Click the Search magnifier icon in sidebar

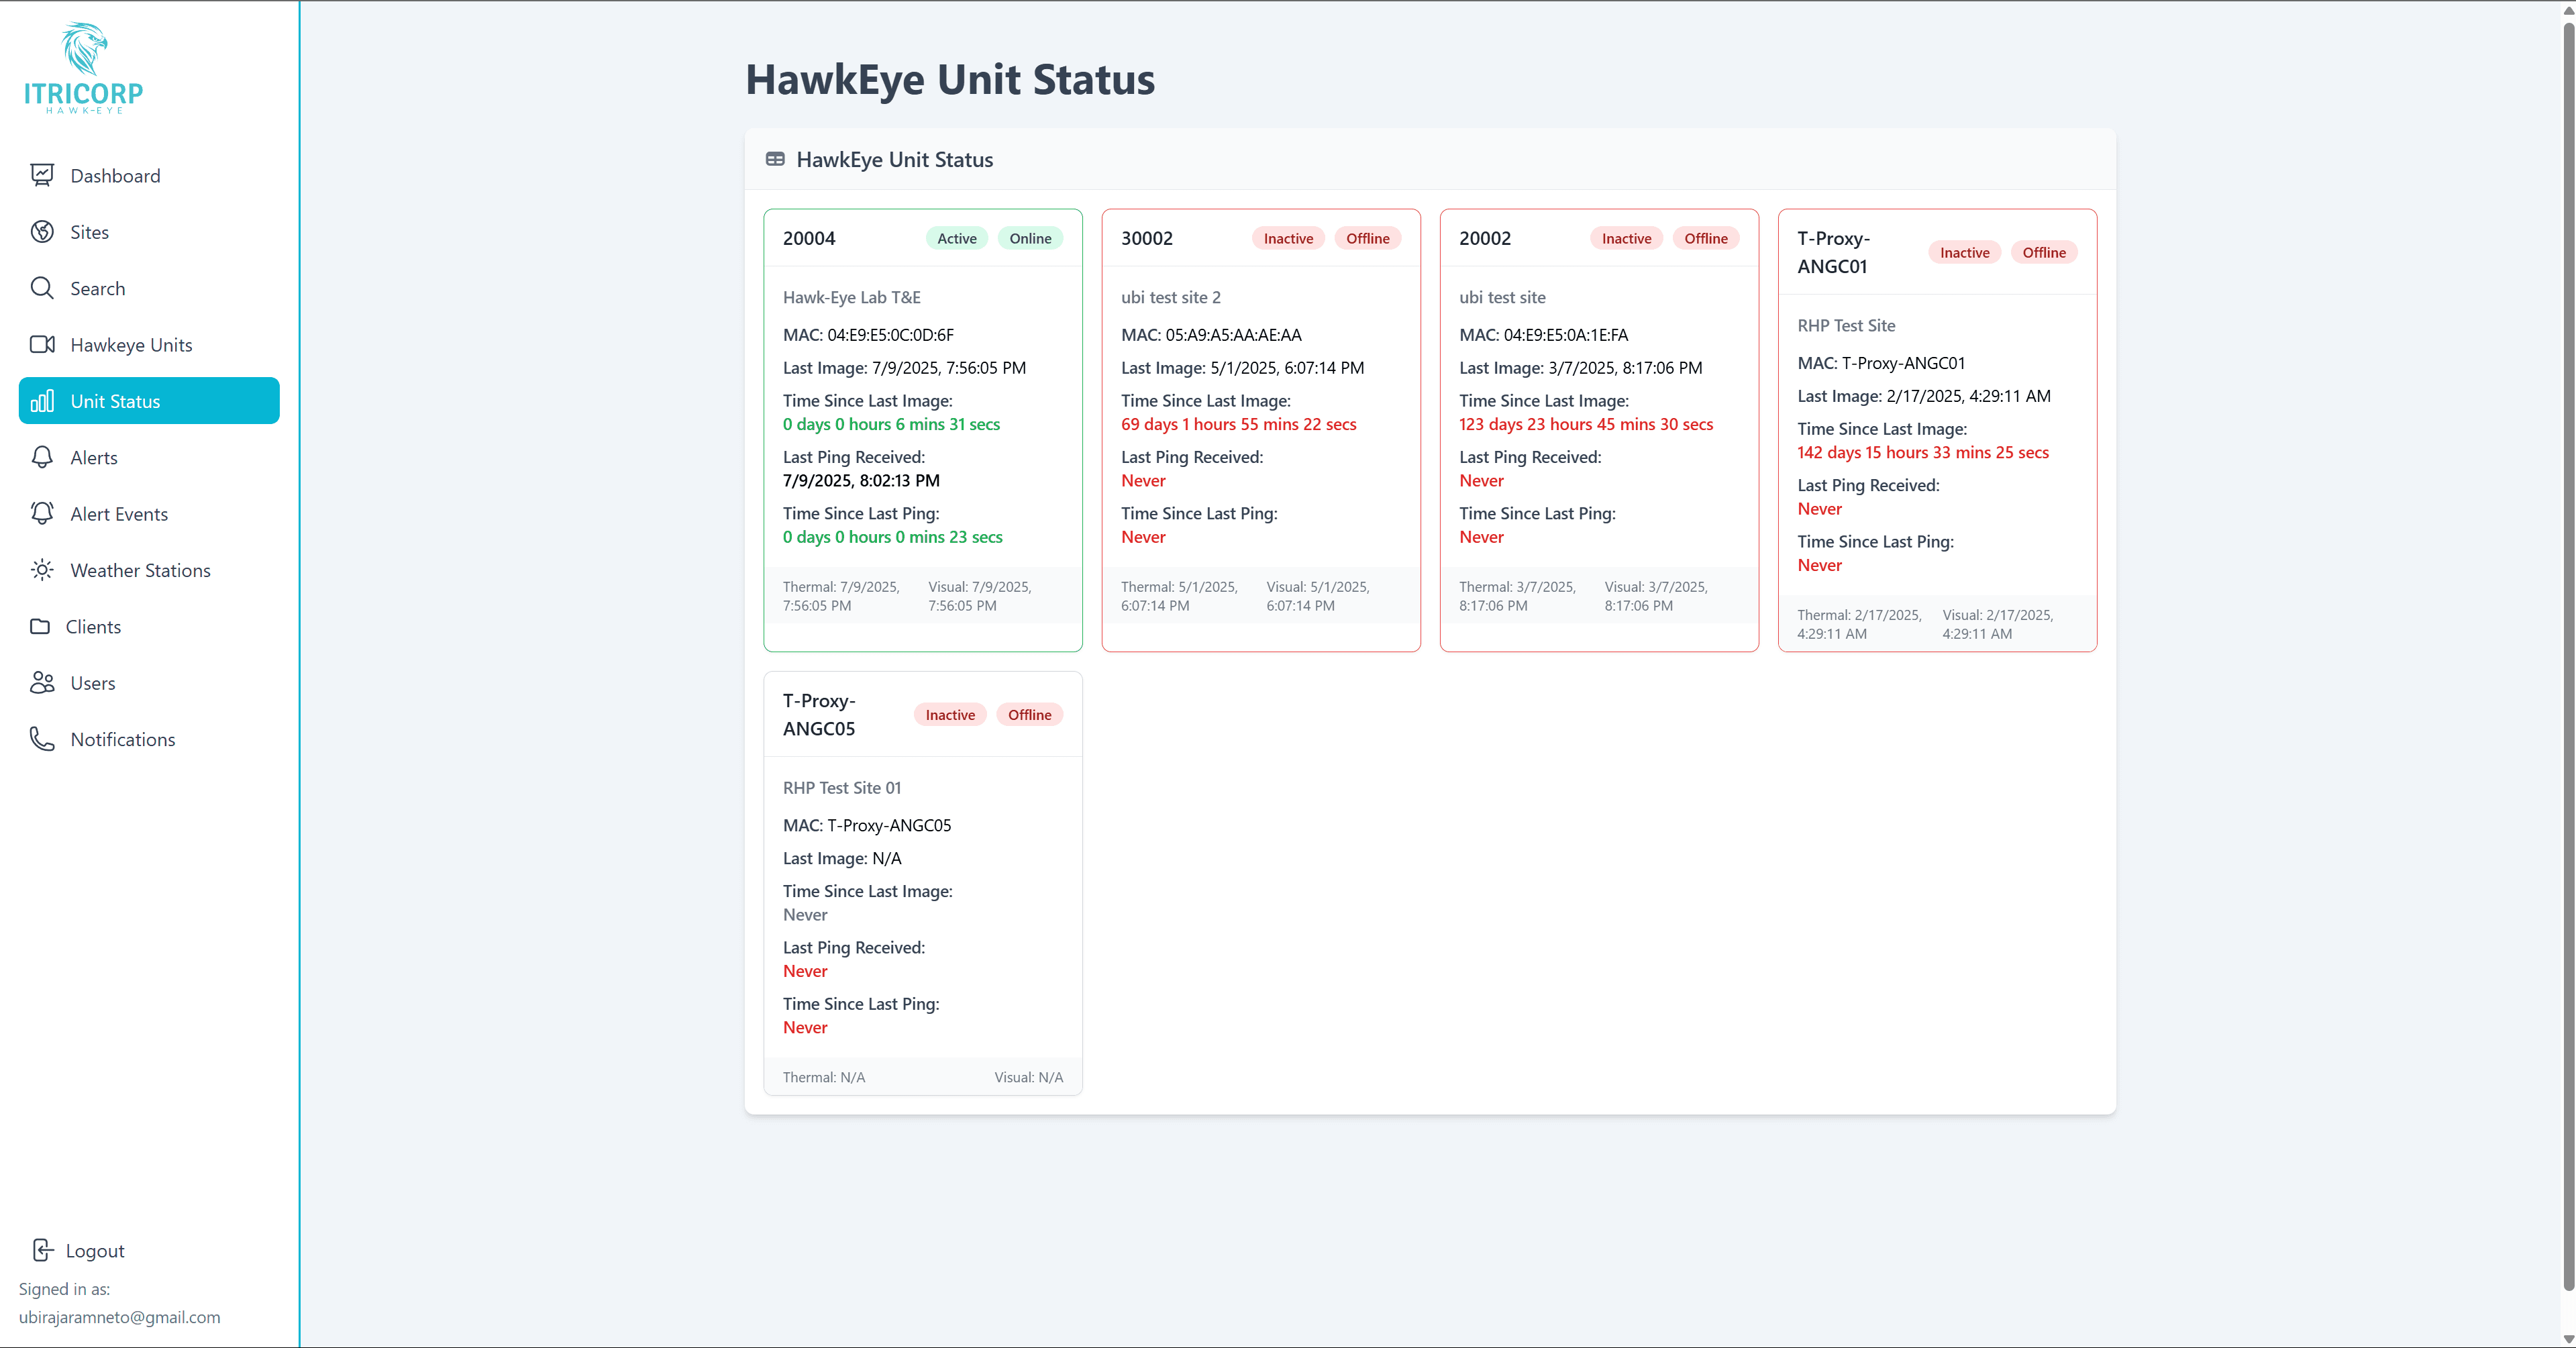pos(42,288)
